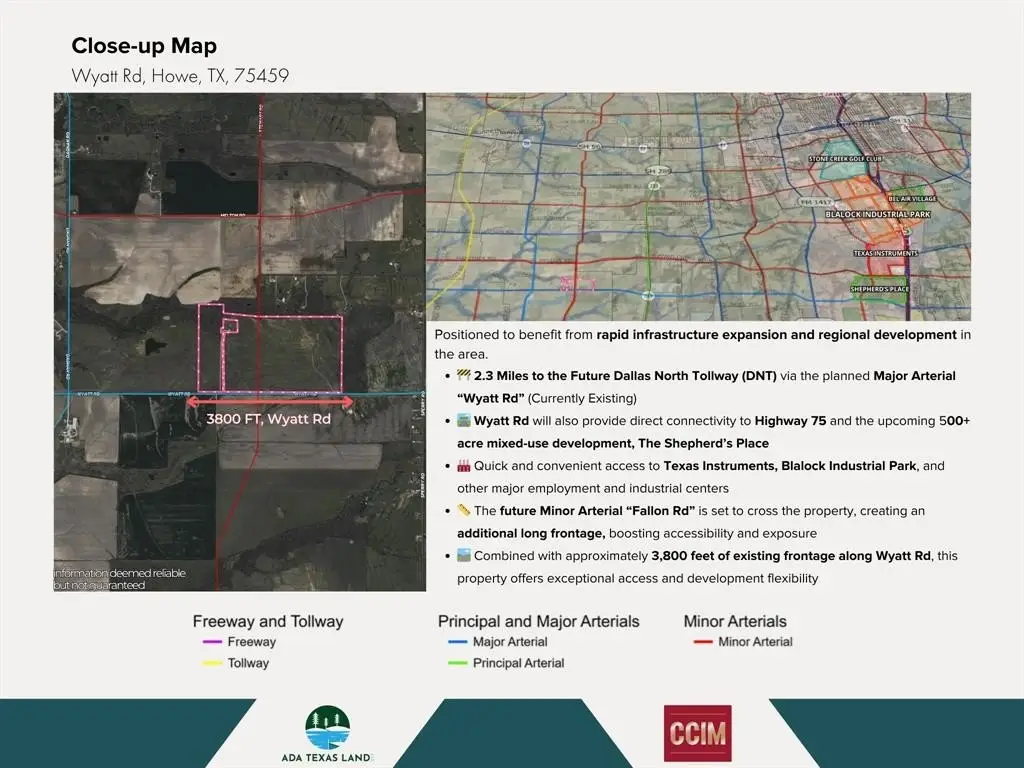Screen dimensions: 1024x768
Task: Click the red double-headed frontage arrow
Action: (270, 402)
